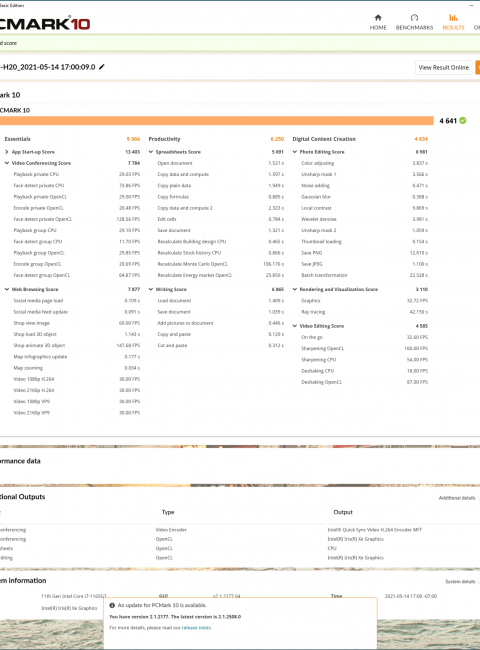Select the Load document row
The height and width of the screenshot is (650, 480).
click(221, 301)
